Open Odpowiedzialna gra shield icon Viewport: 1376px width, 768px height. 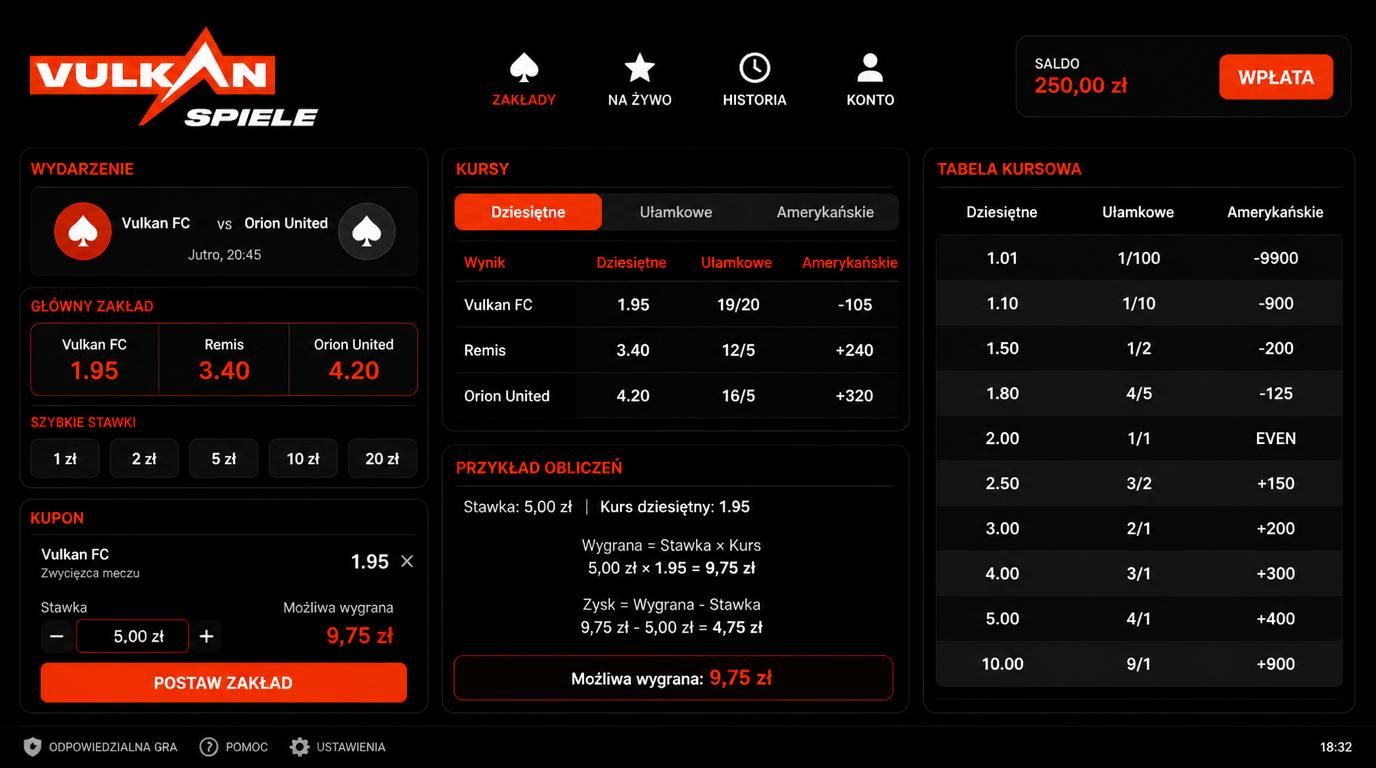click(32, 747)
